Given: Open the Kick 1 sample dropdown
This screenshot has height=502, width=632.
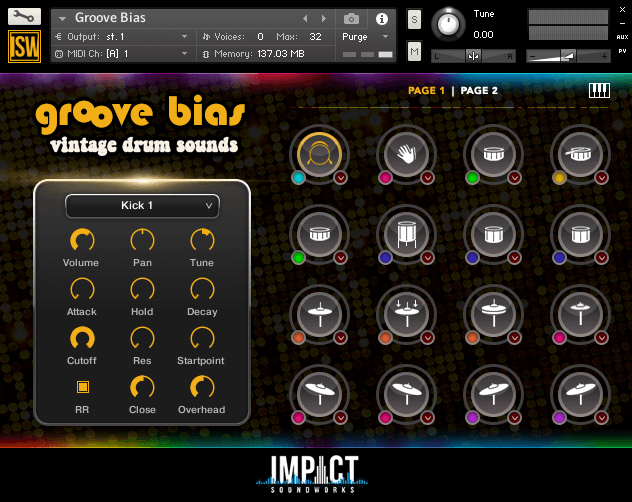Looking at the screenshot, I should (142, 206).
